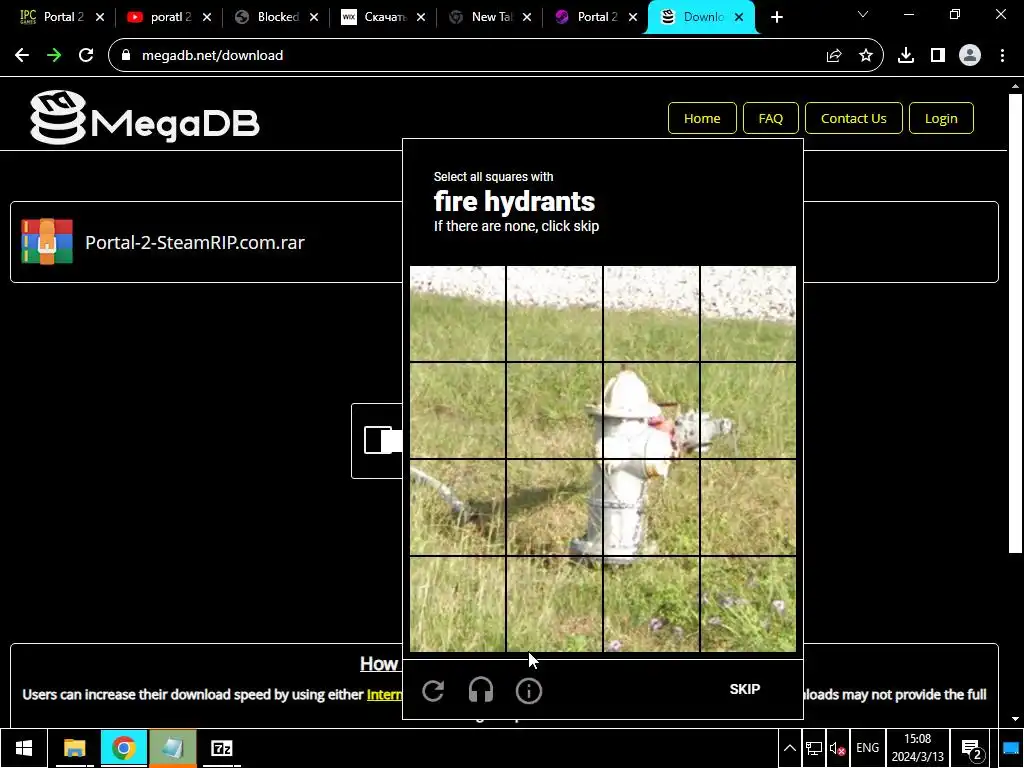Click muted volume tray icon
Viewport: 1024px width, 768px height.
tap(838, 748)
